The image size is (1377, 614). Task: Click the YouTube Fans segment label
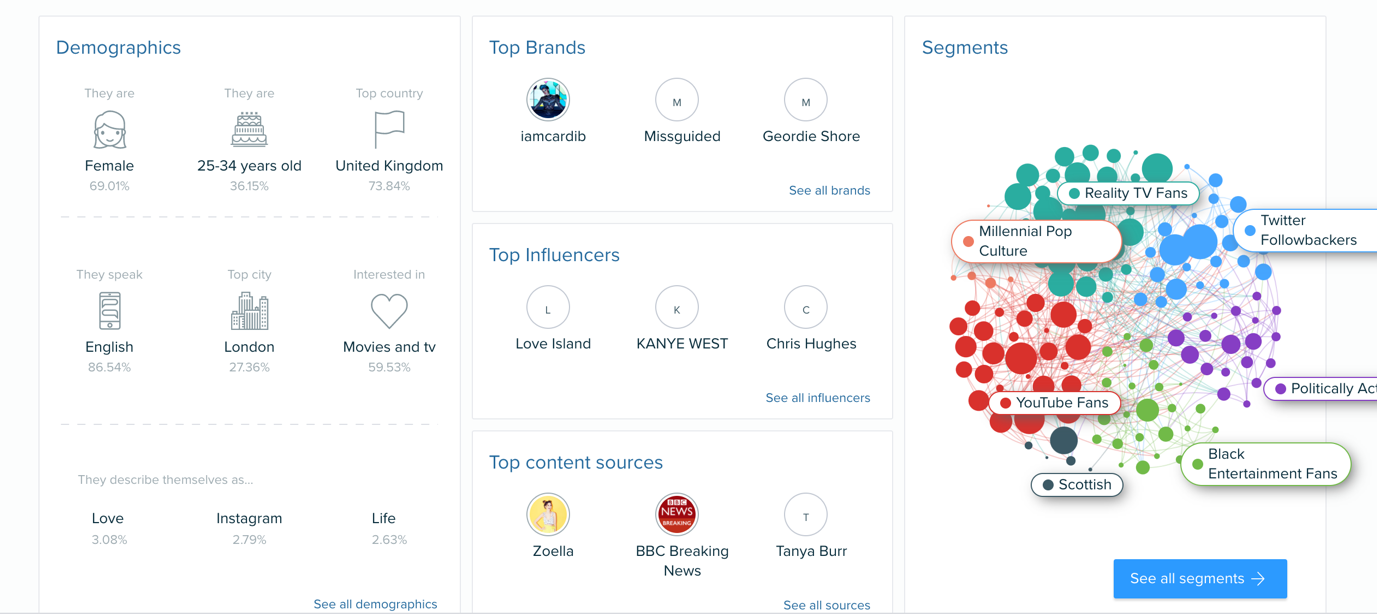point(1054,403)
